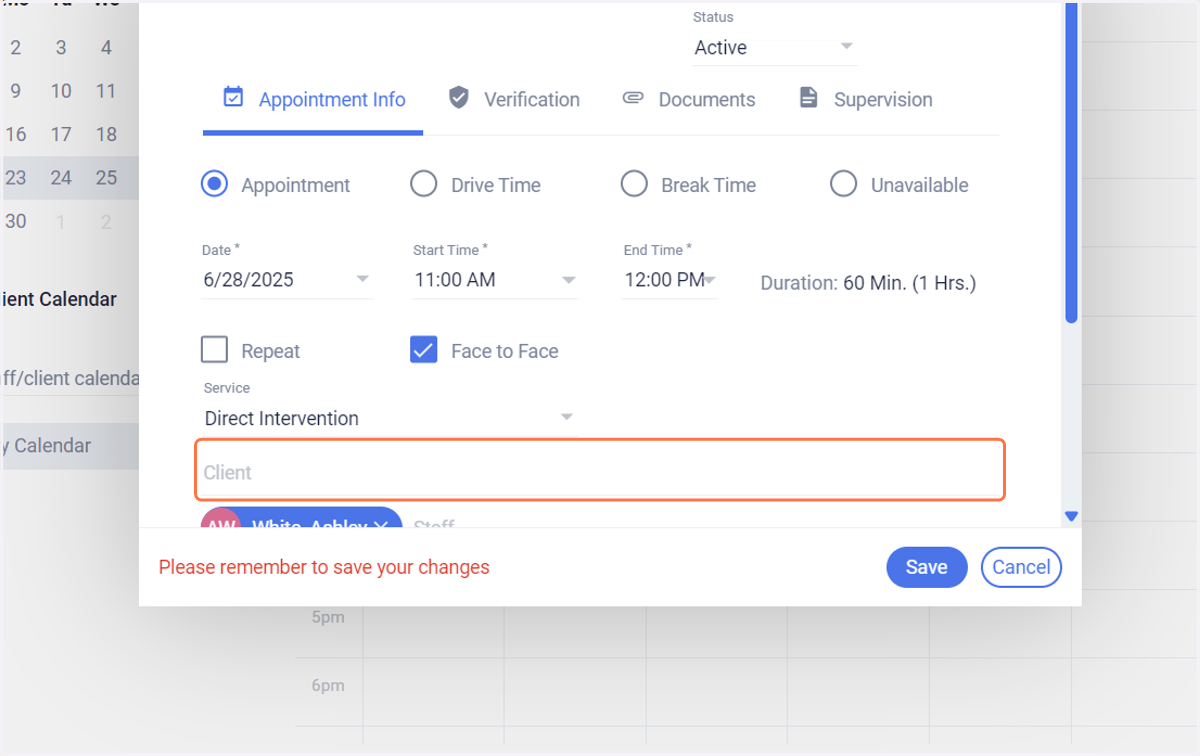Enable the Repeat checkbox
1200x756 pixels.
pyautogui.click(x=214, y=350)
